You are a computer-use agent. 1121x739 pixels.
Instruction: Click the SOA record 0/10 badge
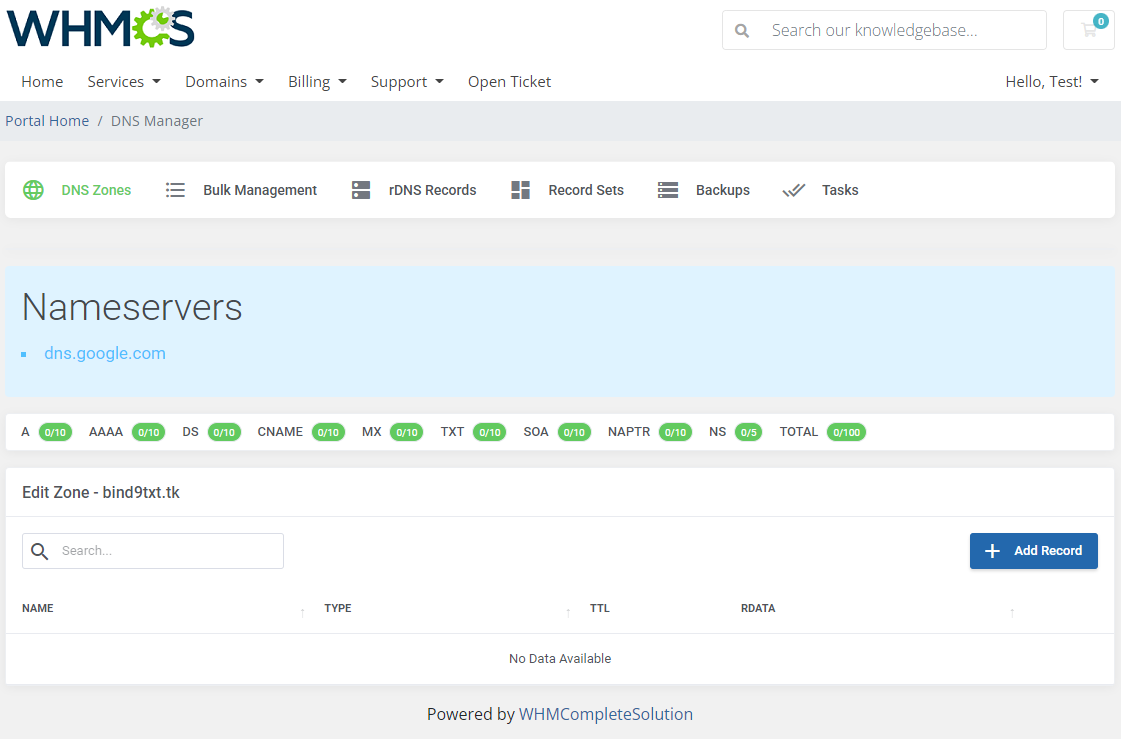pyautogui.click(x=574, y=432)
